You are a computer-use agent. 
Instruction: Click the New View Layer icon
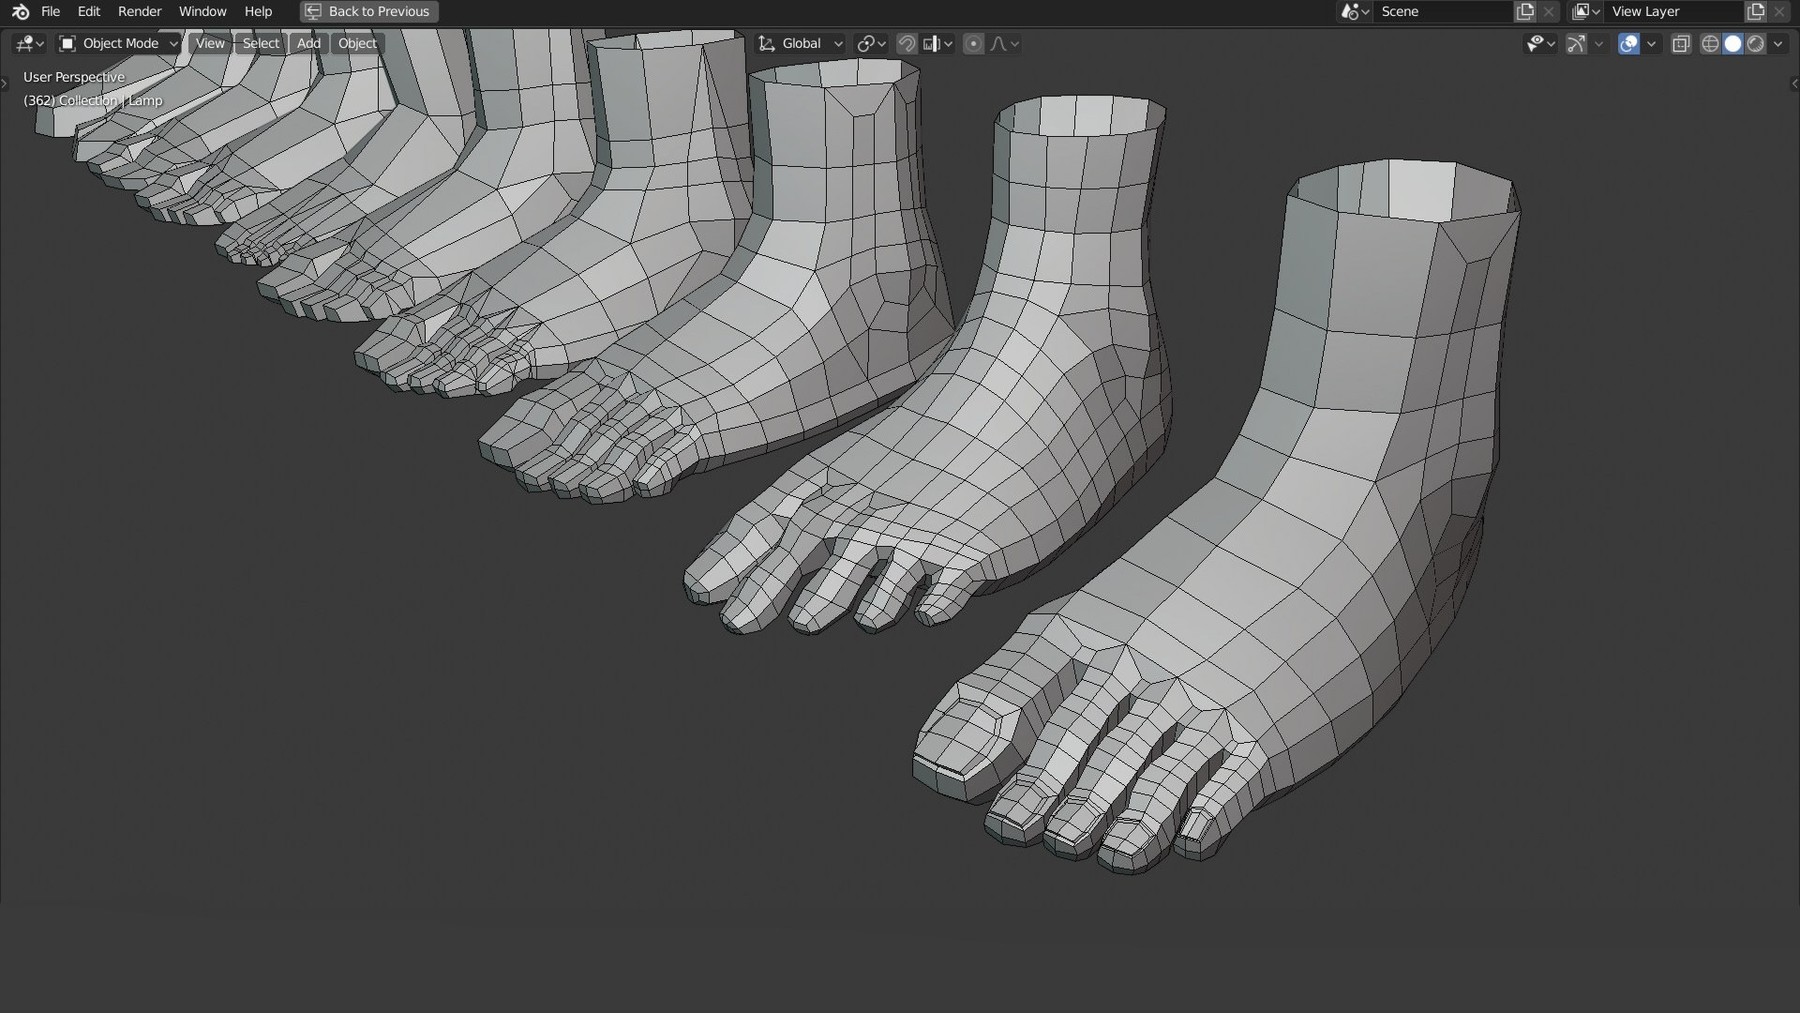point(1757,11)
